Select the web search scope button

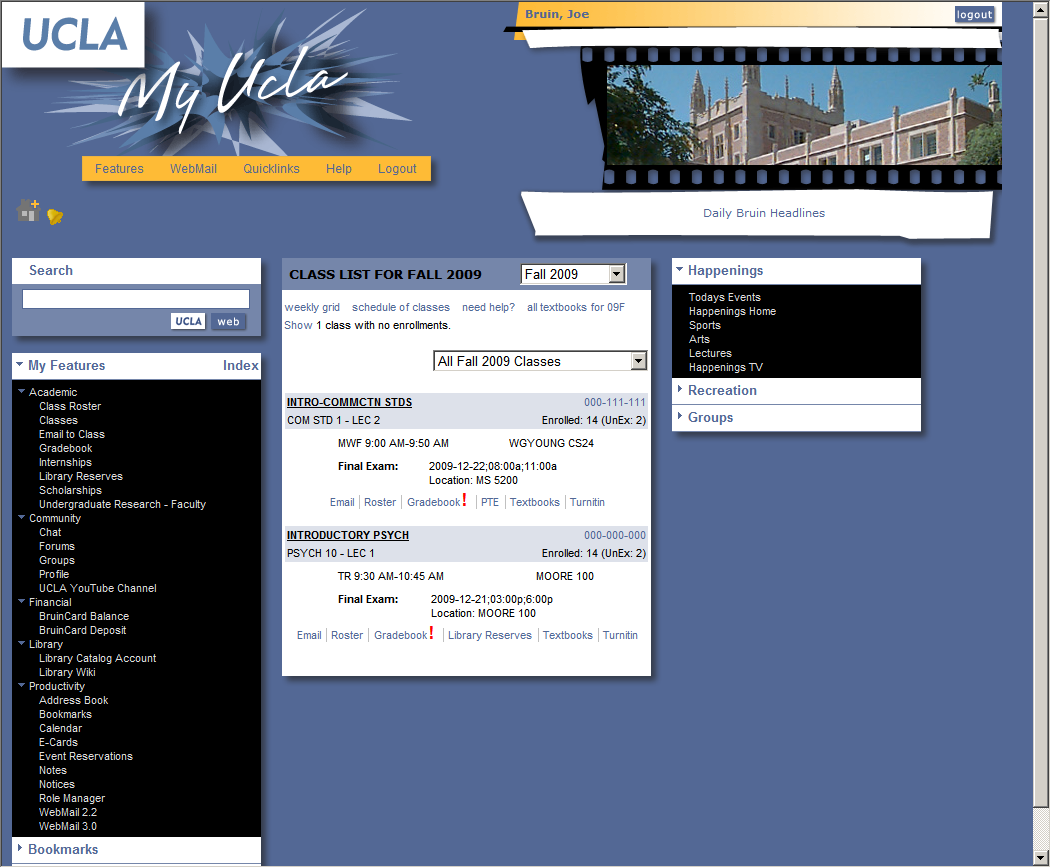(x=228, y=321)
